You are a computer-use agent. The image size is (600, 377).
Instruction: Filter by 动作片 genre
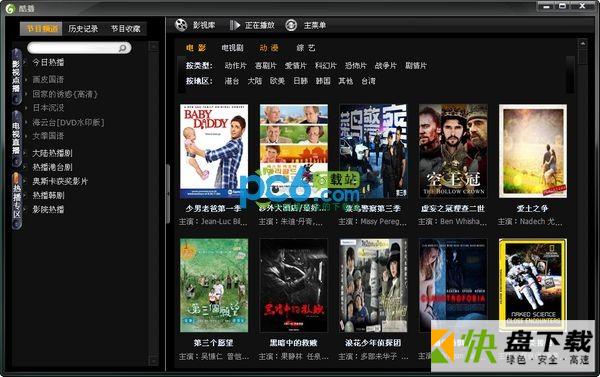pos(235,66)
